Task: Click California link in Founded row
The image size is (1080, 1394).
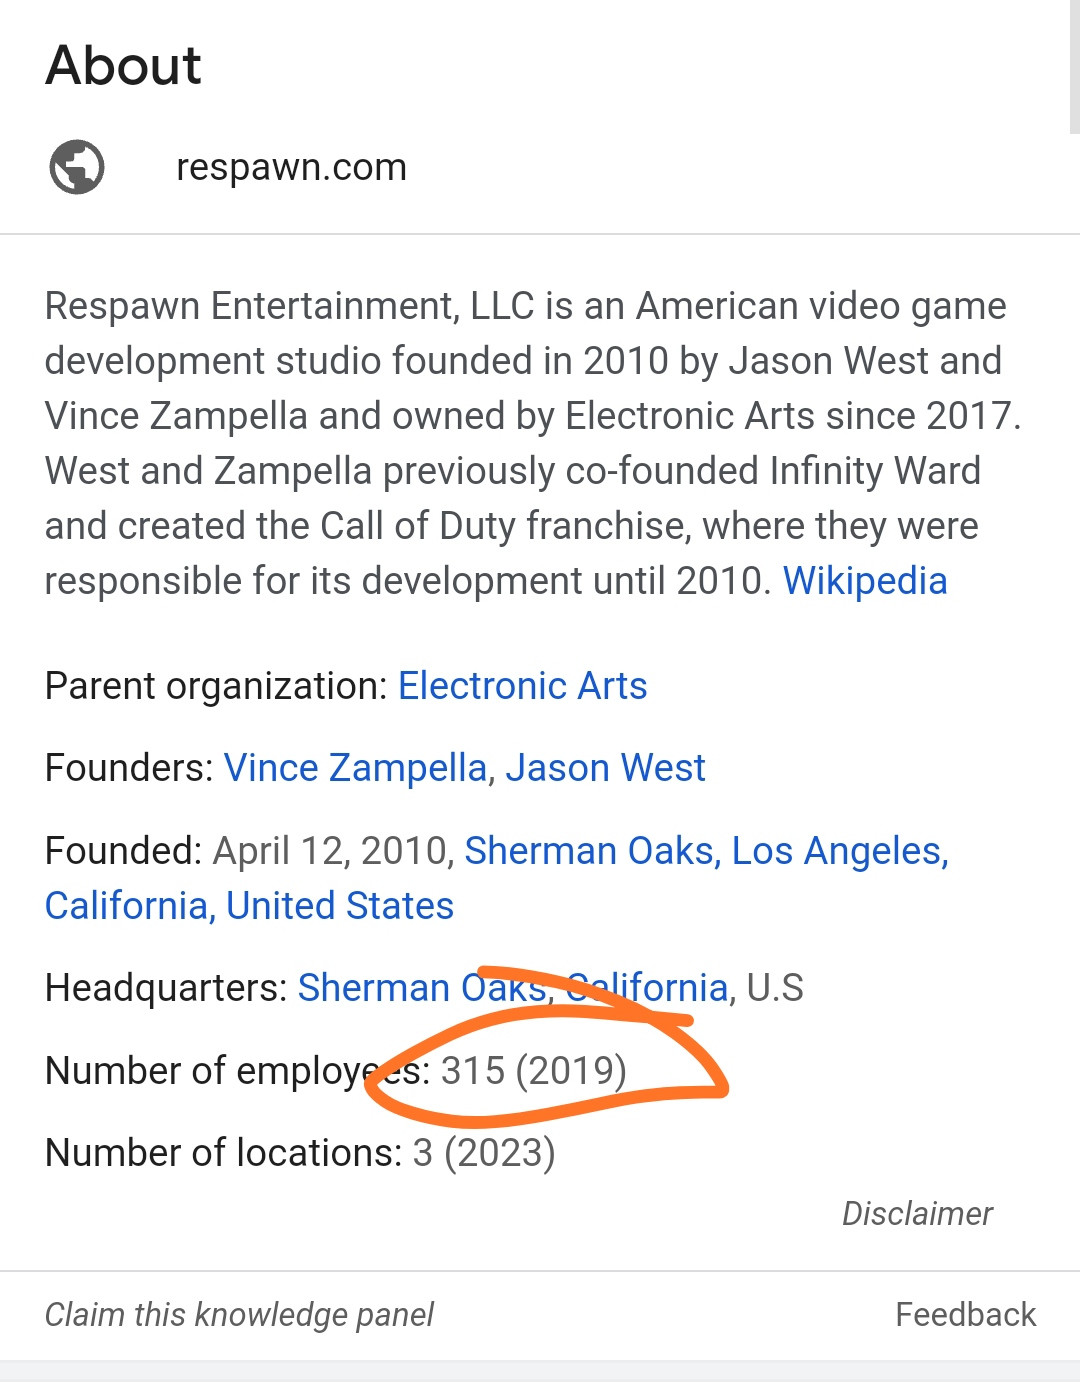Action: click(127, 906)
